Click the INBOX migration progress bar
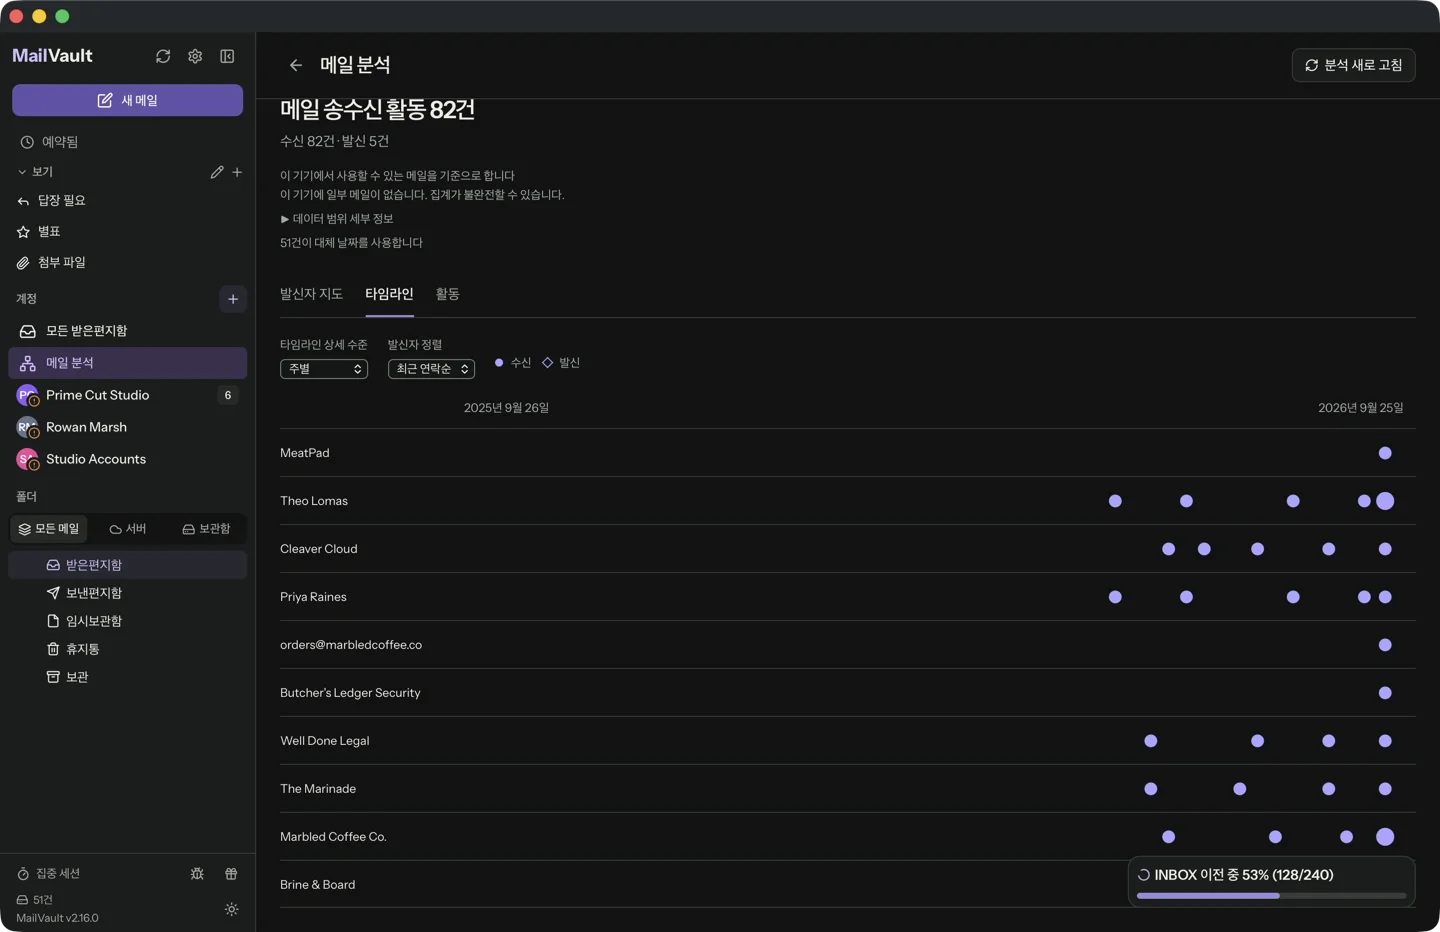This screenshot has height=932, width=1440. tap(1272, 896)
